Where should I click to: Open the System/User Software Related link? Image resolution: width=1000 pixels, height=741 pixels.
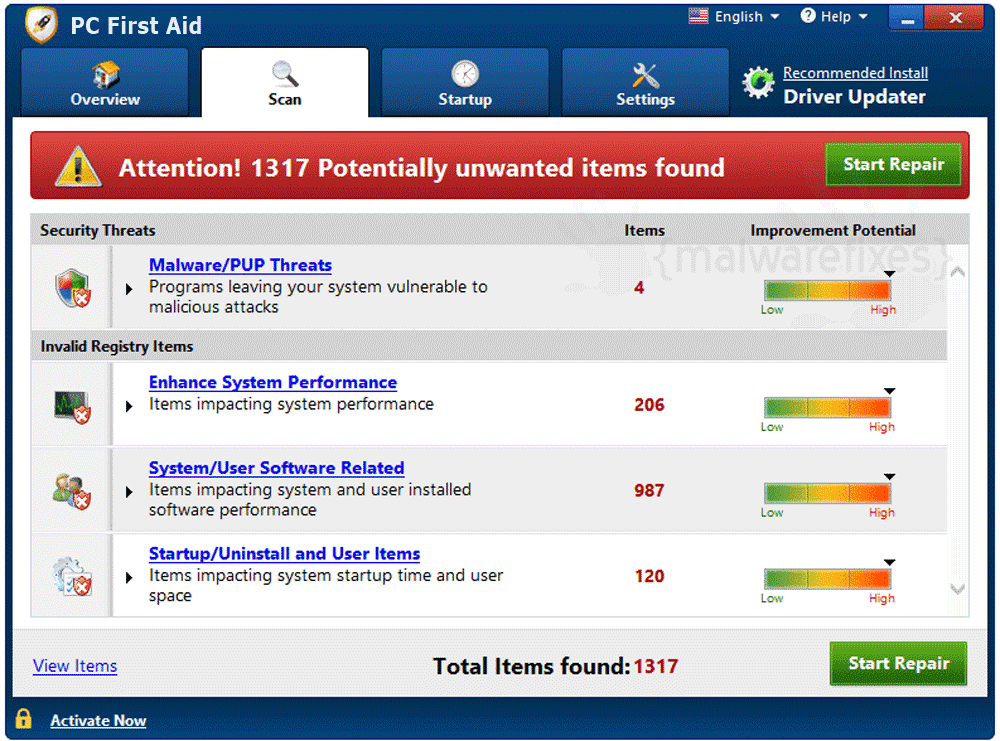[277, 468]
